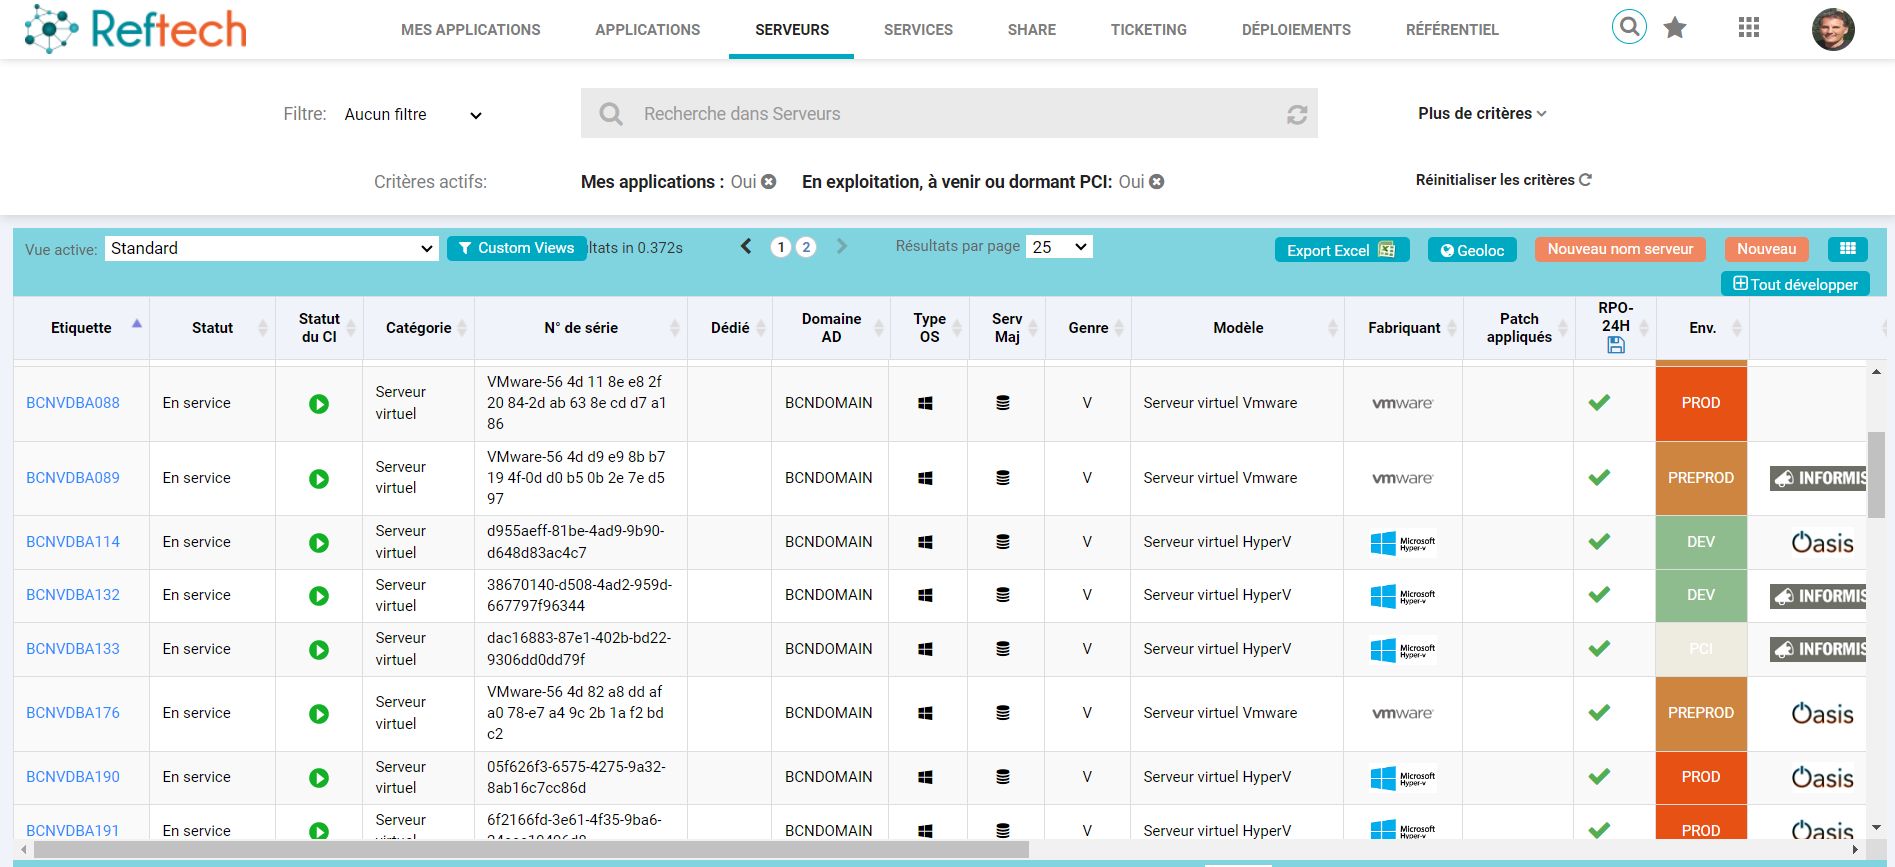This screenshot has width=1895, height=867.
Task: Remove the En exploitation PCI criterion
Action: tap(1157, 182)
